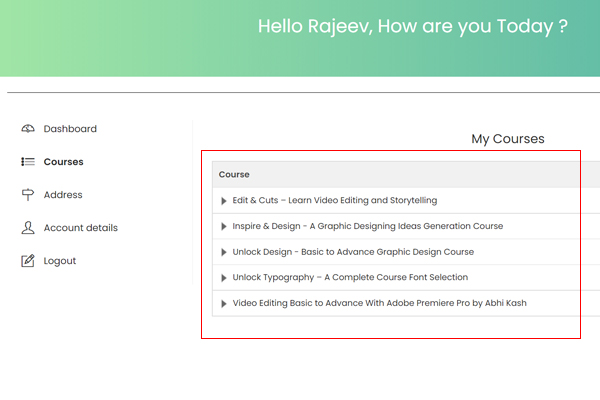This screenshot has height=400, width=600.
Task: Go to the Address menu item
Action: [63, 195]
